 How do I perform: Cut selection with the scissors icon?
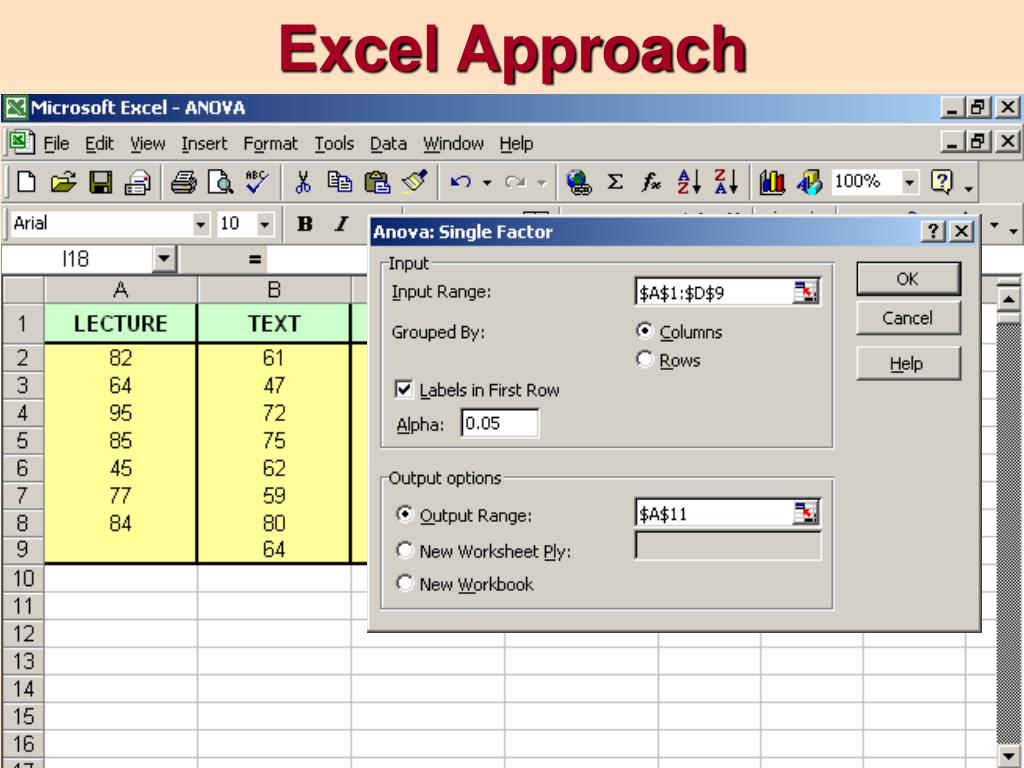303,182
